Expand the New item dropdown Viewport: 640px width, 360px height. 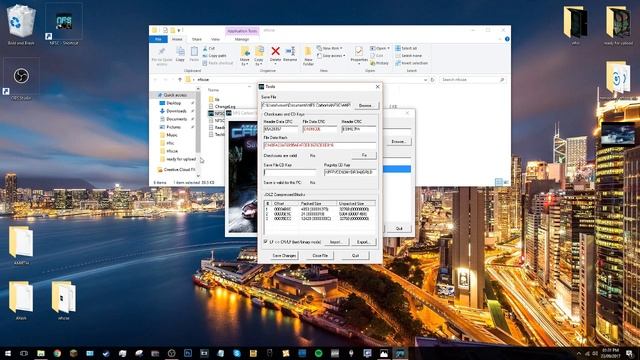pos(330,48)
